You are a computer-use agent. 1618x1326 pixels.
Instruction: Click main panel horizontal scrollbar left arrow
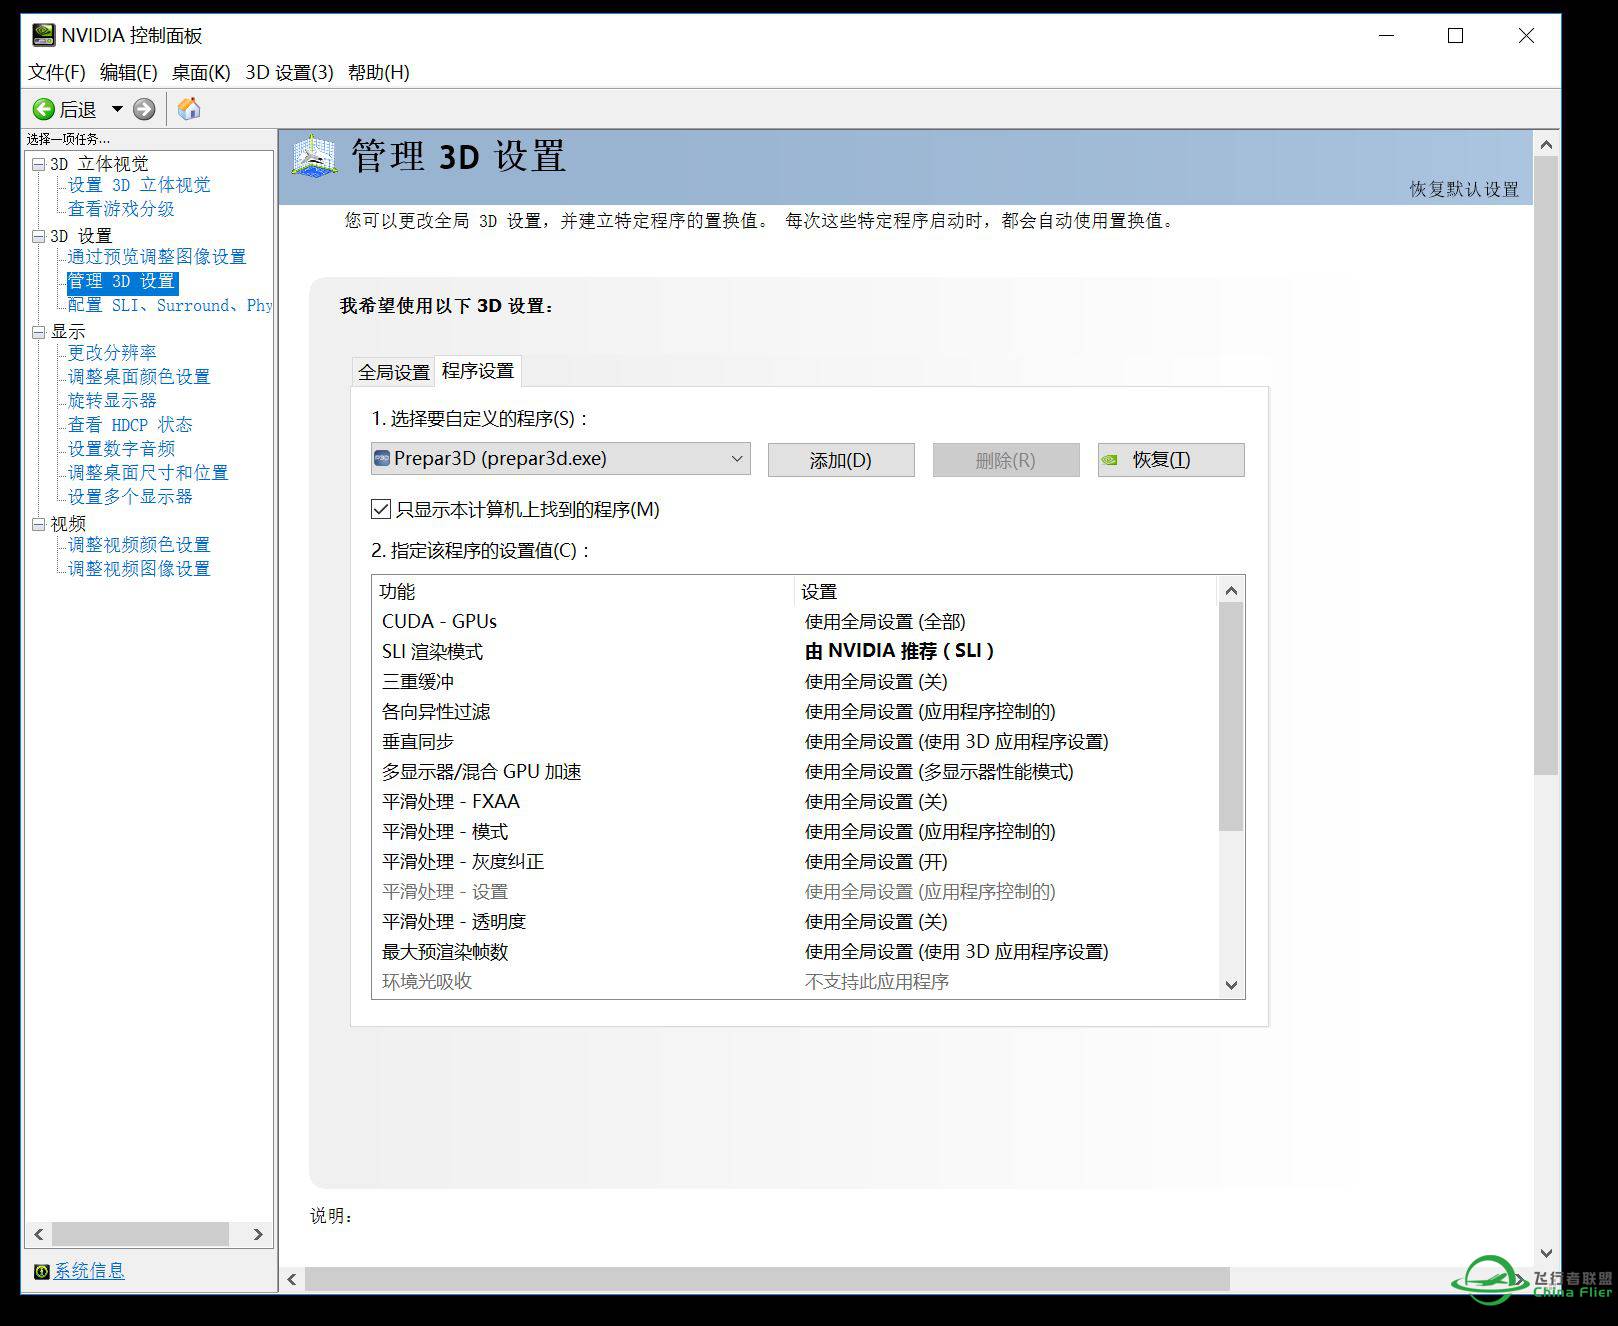coord(292,1279)
